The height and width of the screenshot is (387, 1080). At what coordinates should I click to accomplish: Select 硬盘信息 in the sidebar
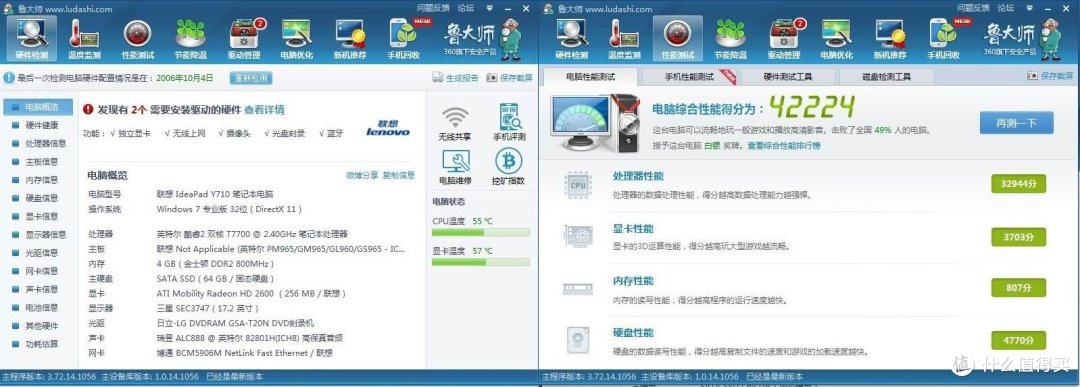pyautogui.click(x=39, y=198)
